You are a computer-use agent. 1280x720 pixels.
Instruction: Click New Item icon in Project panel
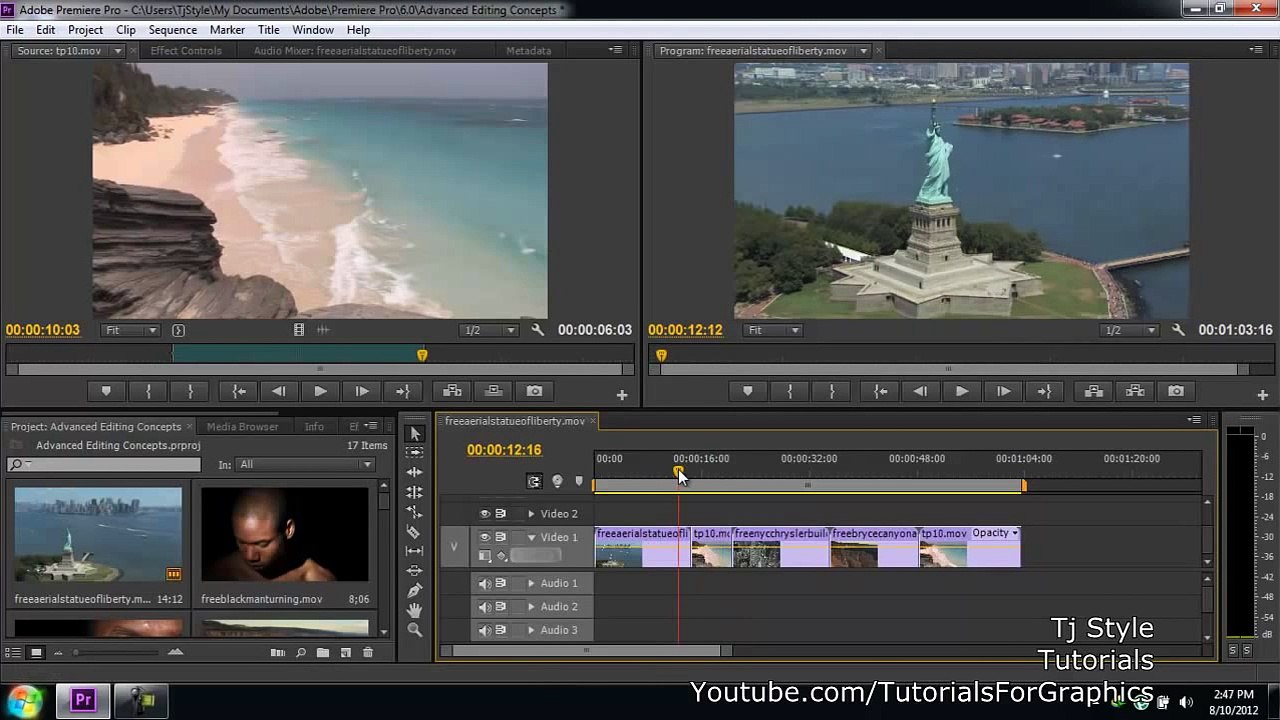[346, 653]
